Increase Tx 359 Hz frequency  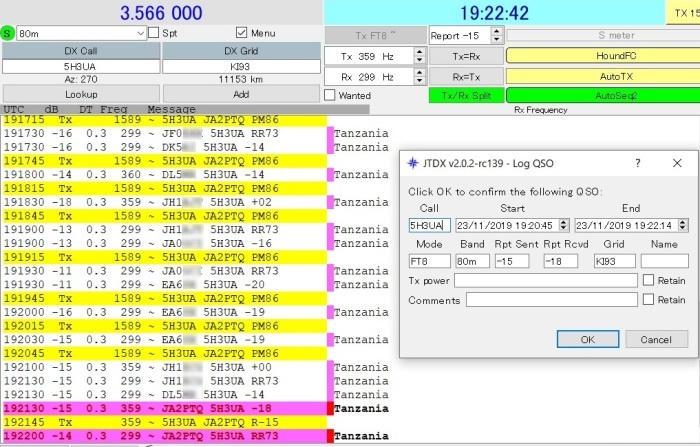(x=419, y=52)
